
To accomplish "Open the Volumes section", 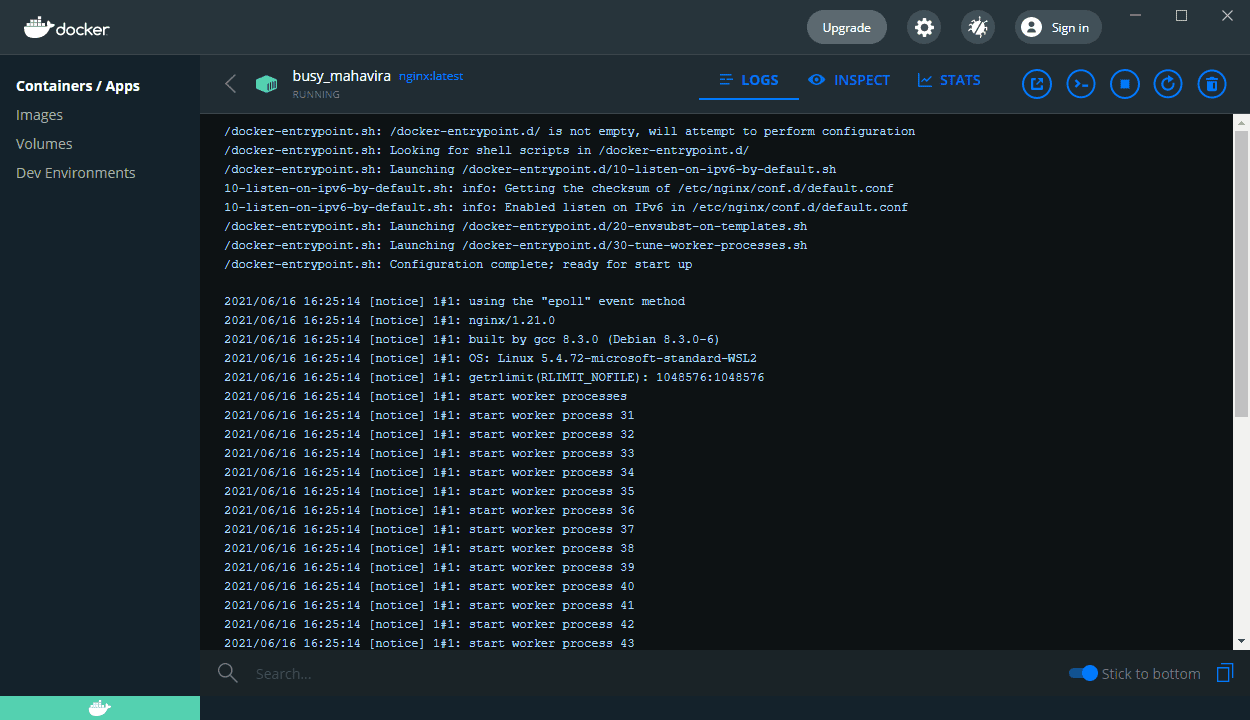I will pyautogui.click(x=44, y=143).
